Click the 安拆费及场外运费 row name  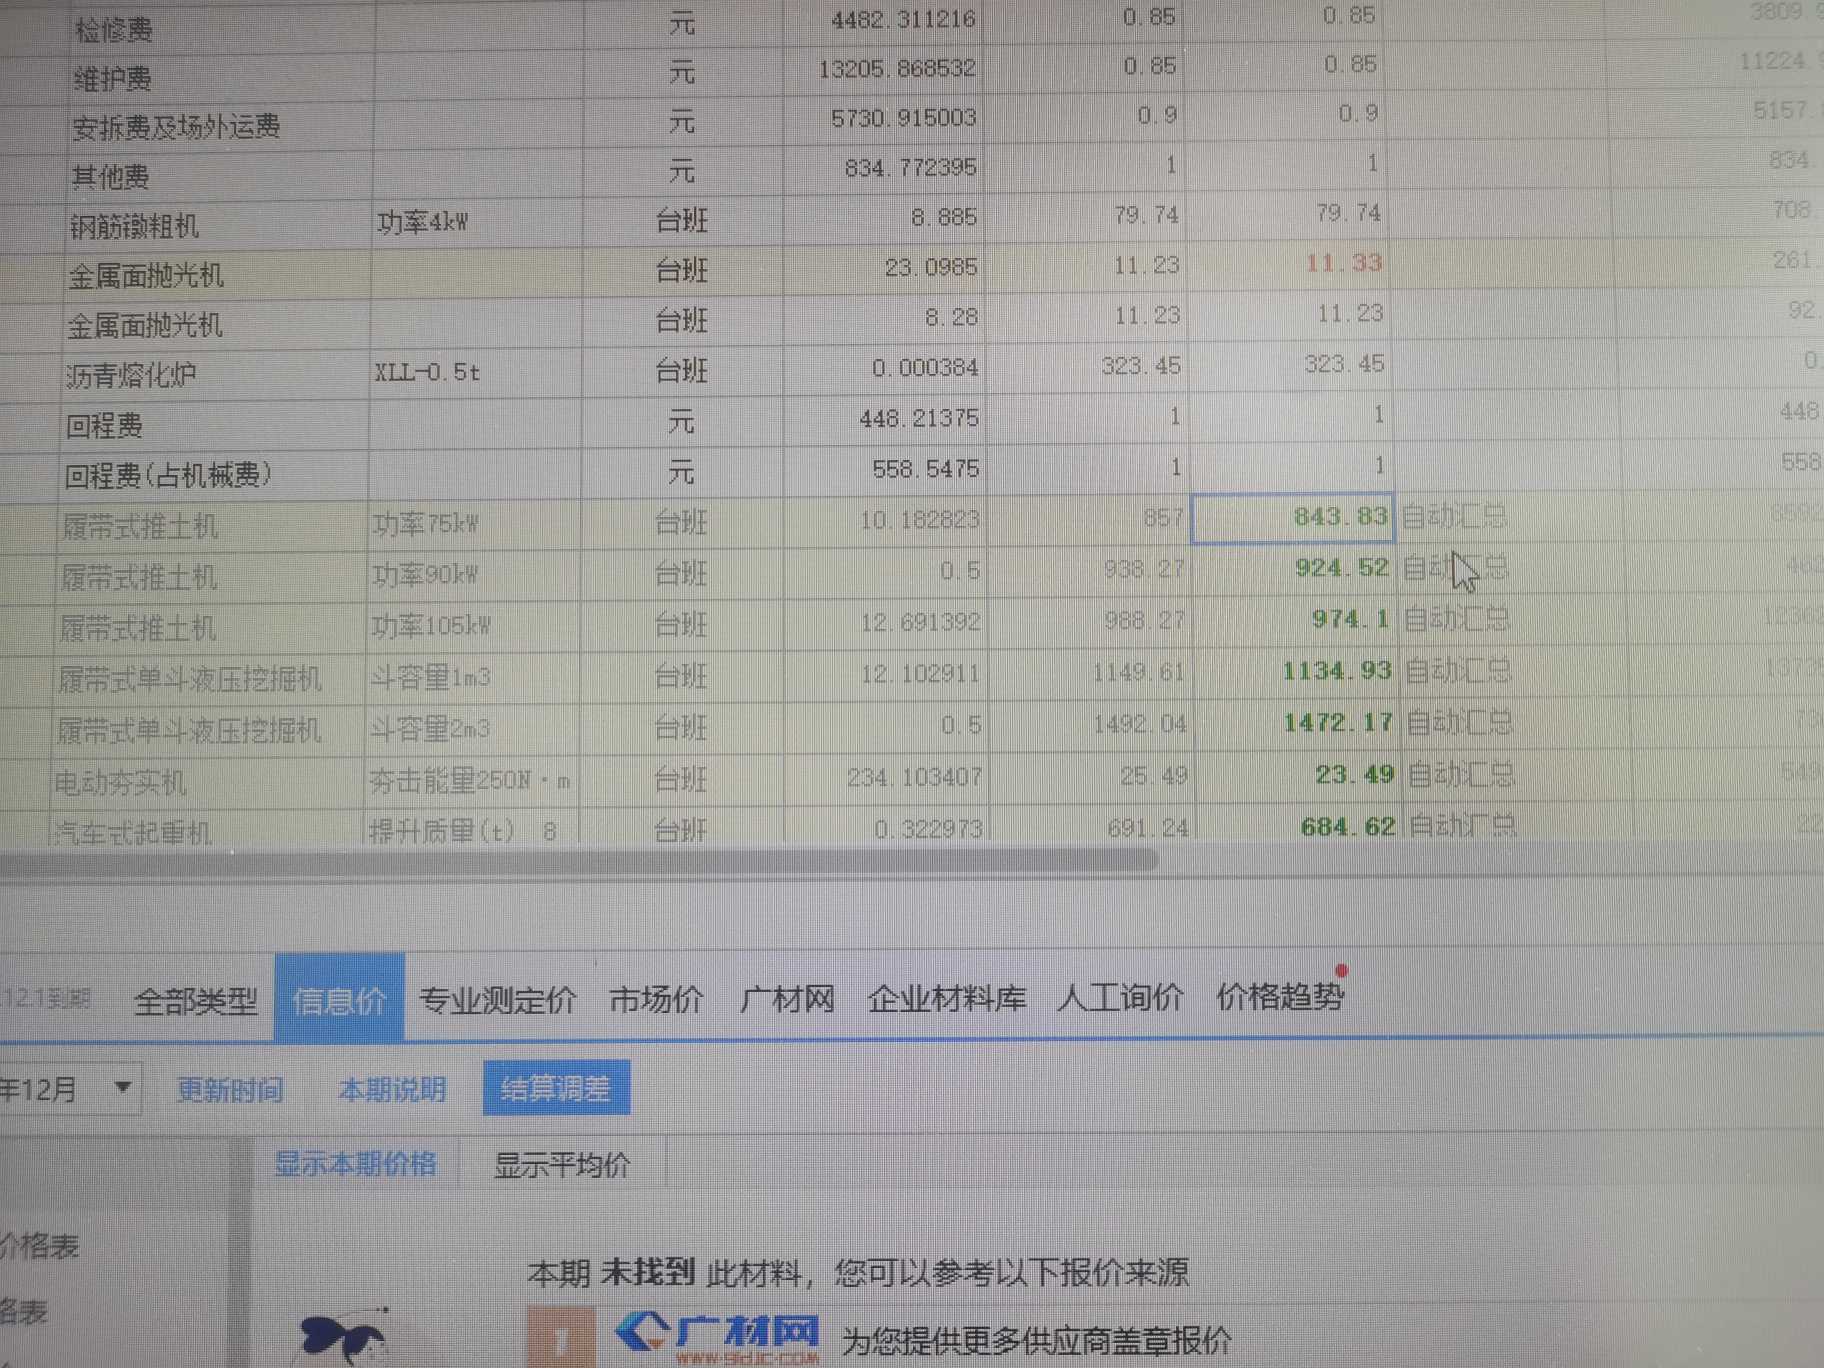tap(176, 127)
